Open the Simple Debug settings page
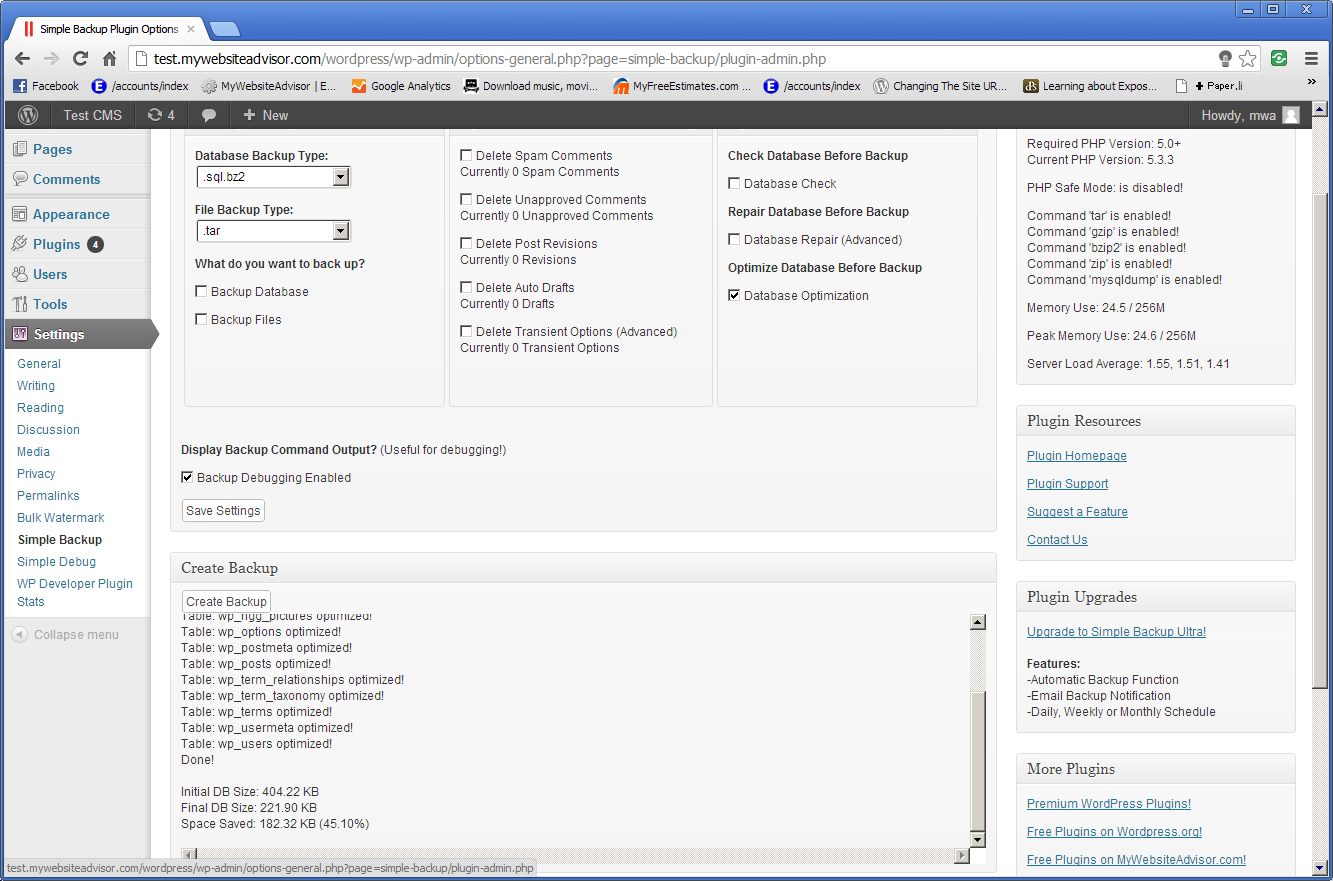The width and height of the screenshot is (1333, 881). tap(57, 562)
